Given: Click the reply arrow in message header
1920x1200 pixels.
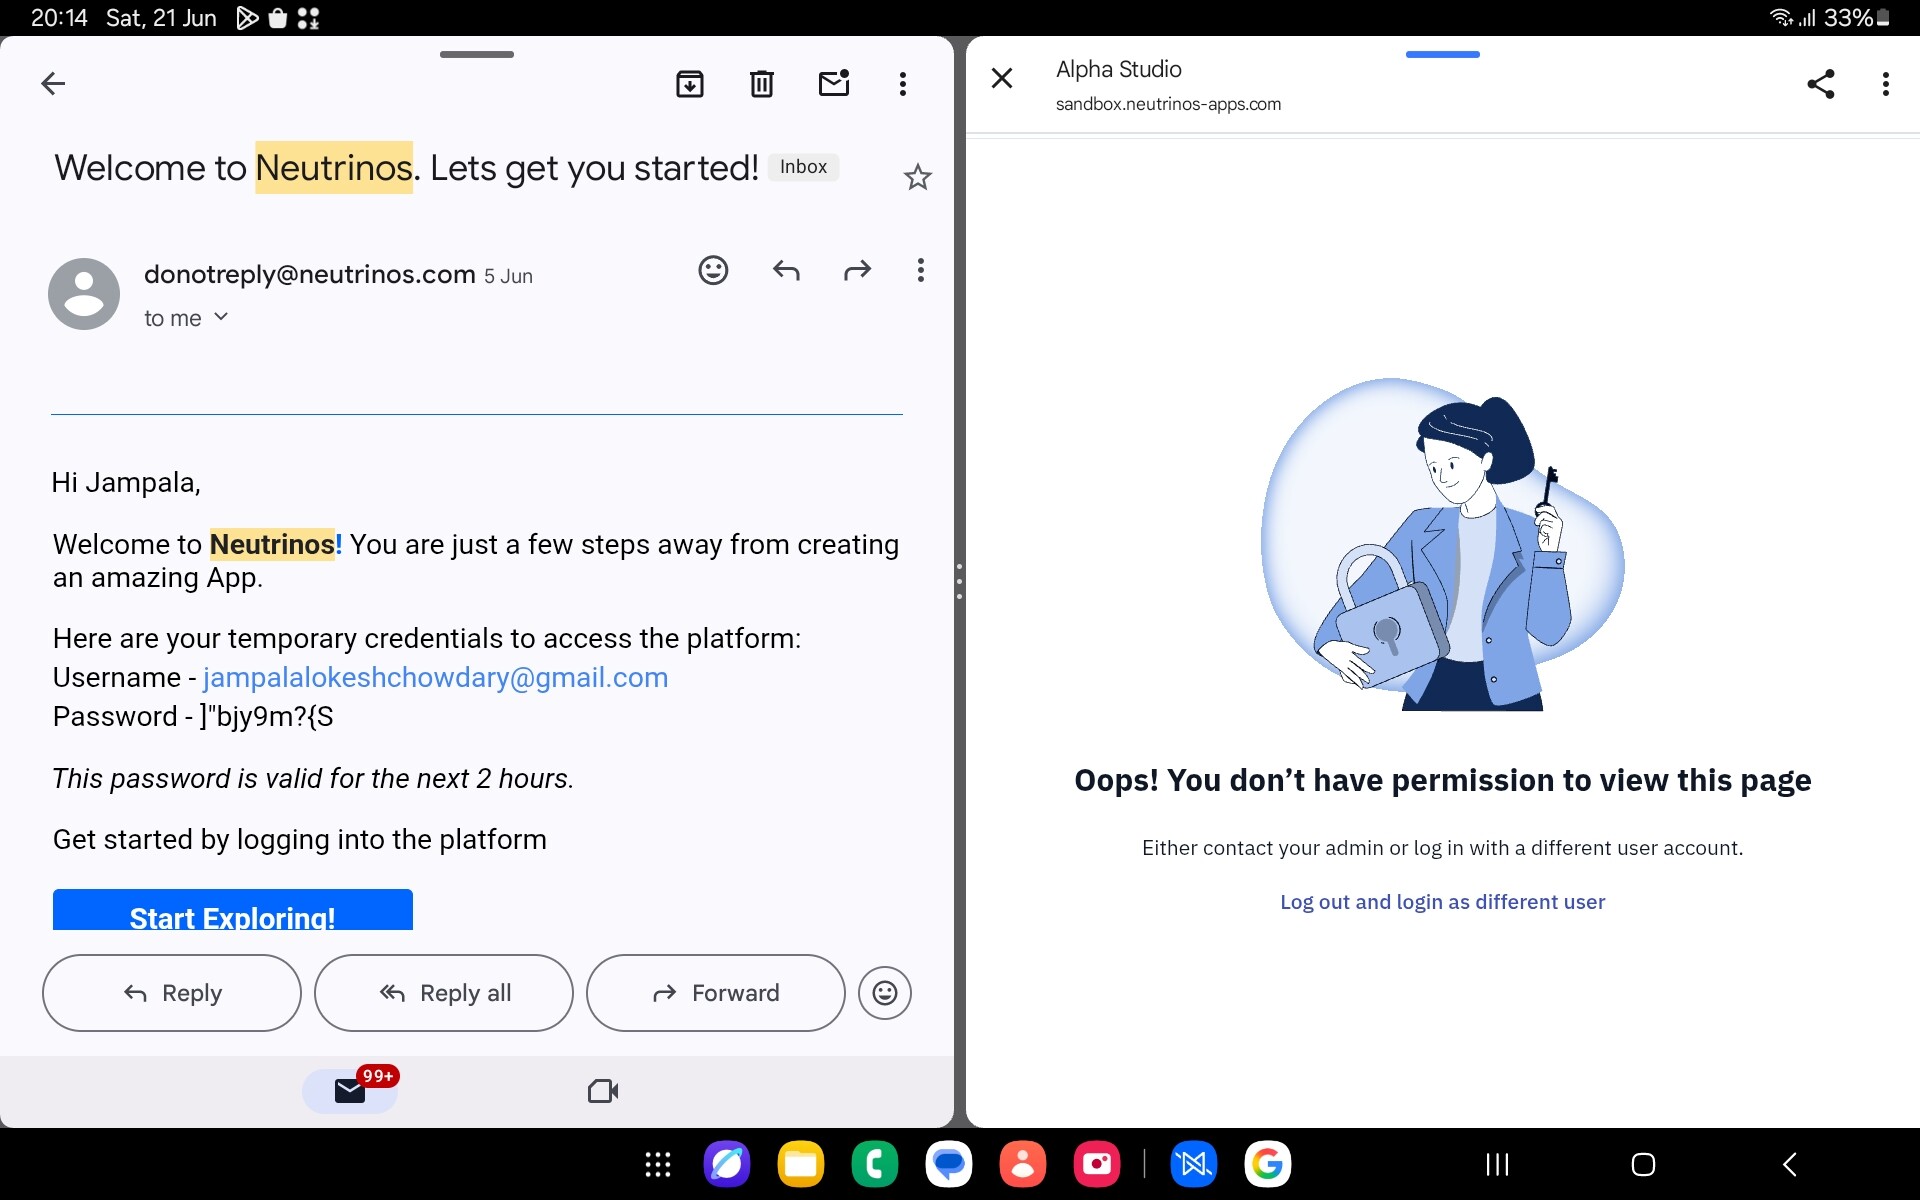Looking at the screenshot, I should 786,270.
